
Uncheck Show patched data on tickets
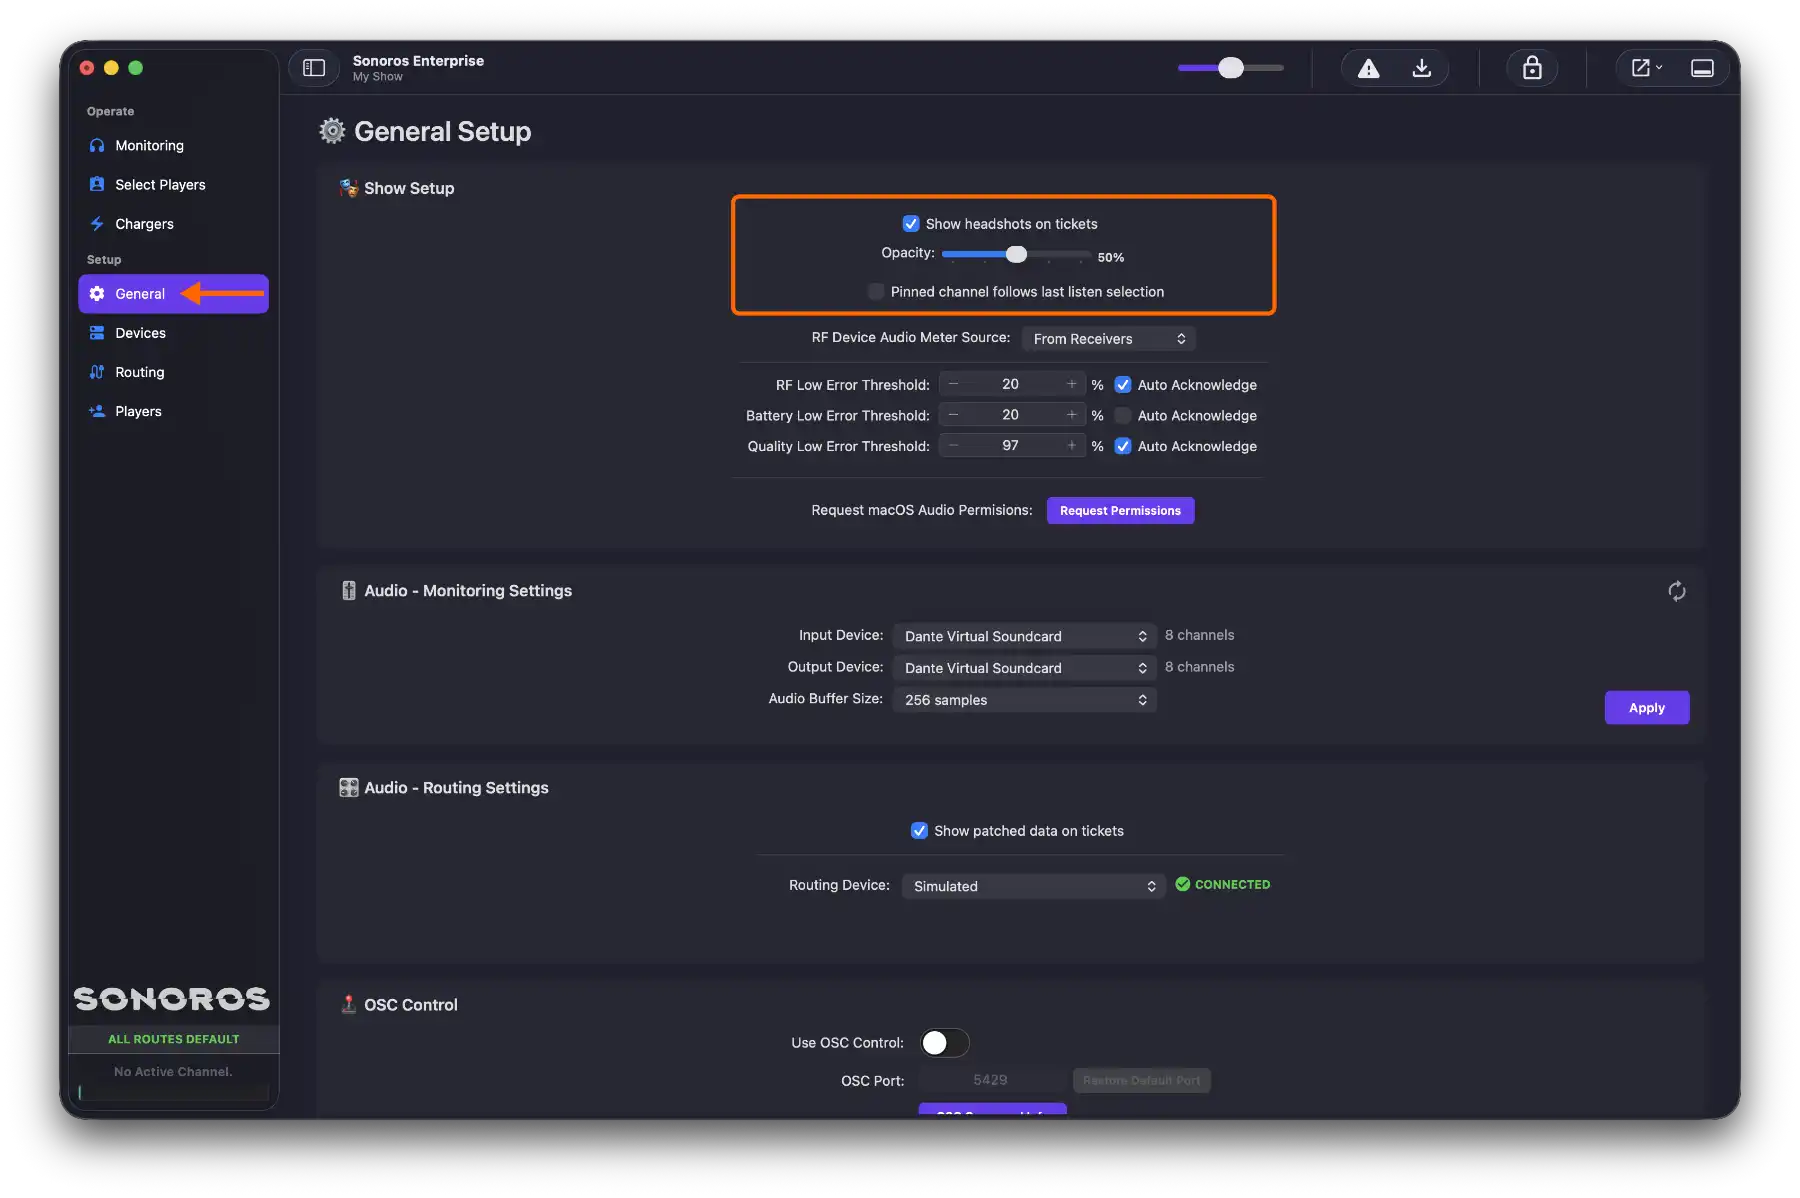pos(919,831)
